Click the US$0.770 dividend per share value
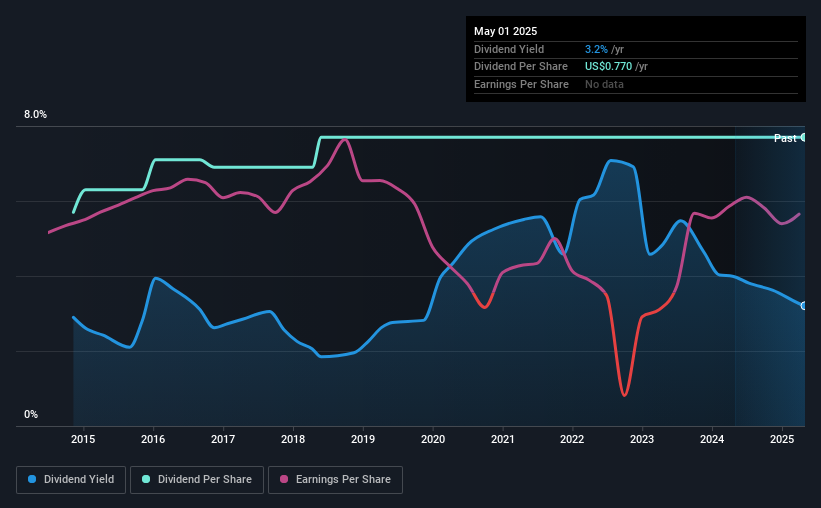This screenshot has height=508, width=821. [608, 67]
